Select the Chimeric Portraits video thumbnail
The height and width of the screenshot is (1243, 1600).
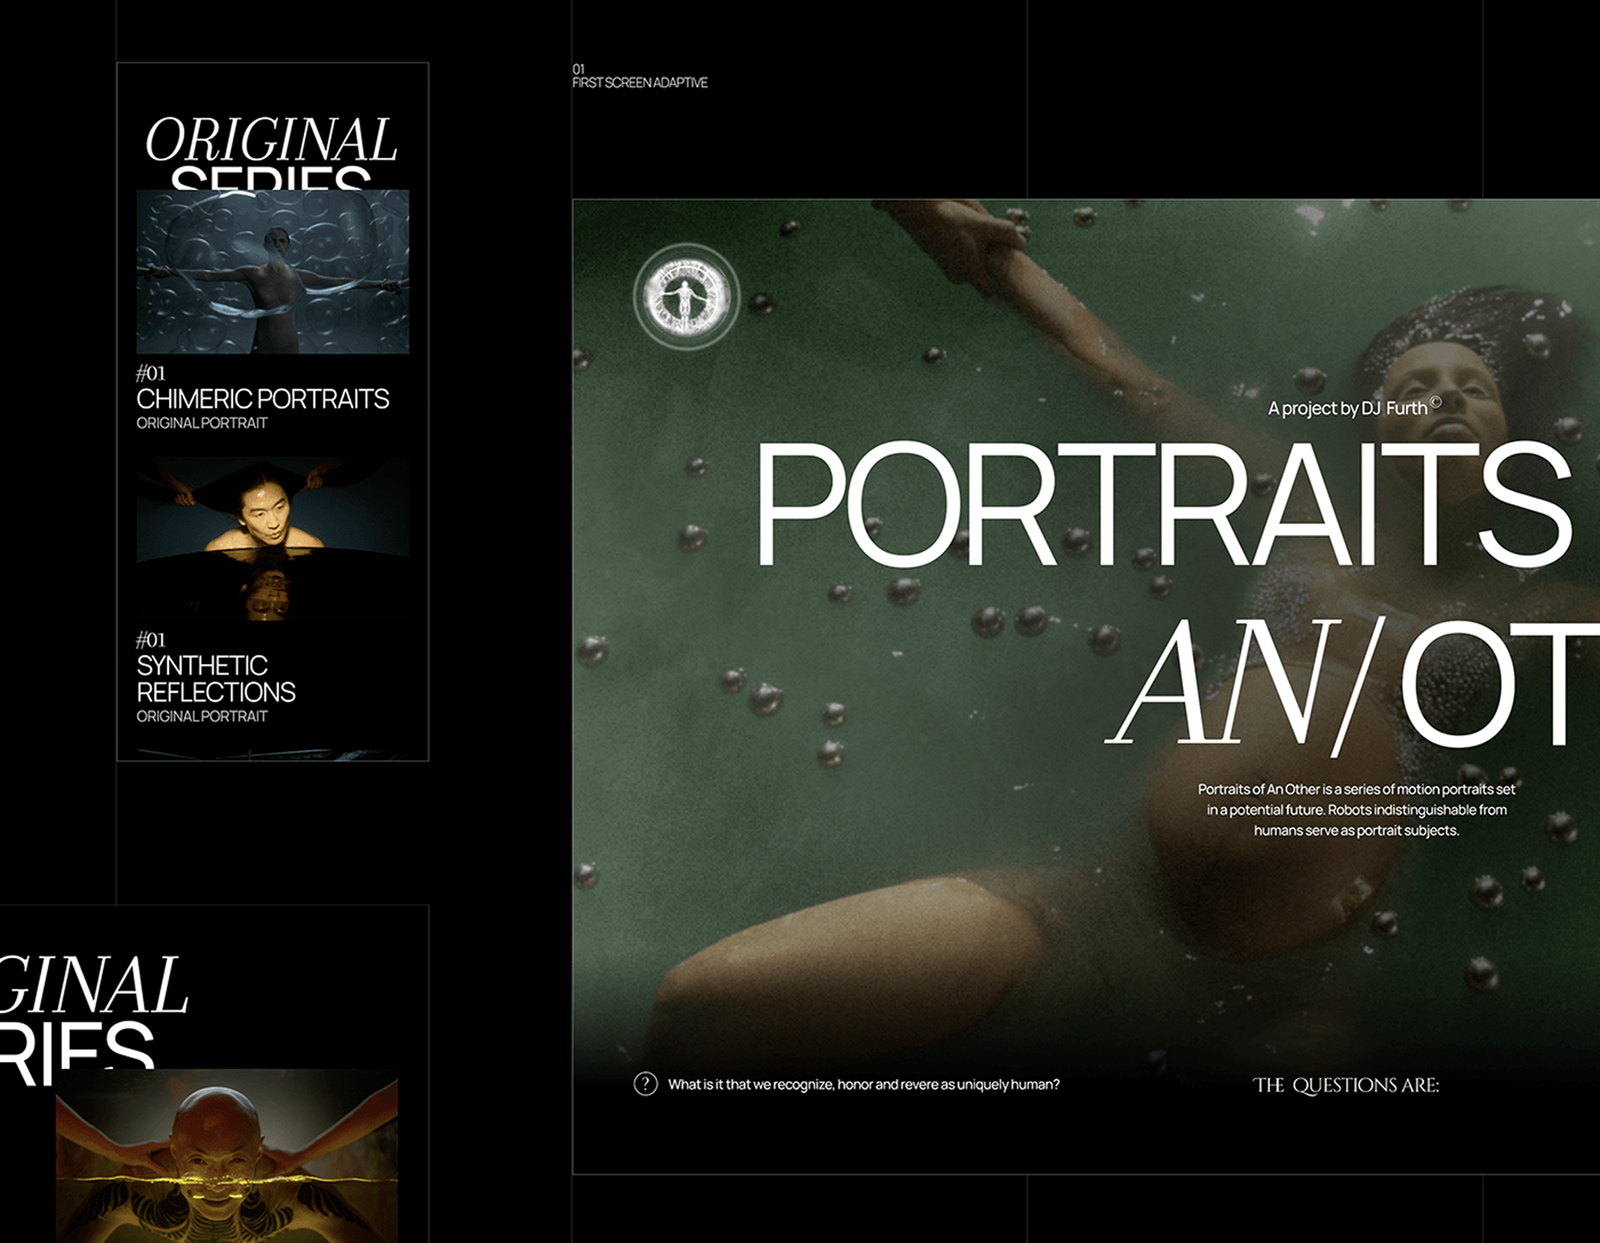pyautogui.click(x=272, y=271)
